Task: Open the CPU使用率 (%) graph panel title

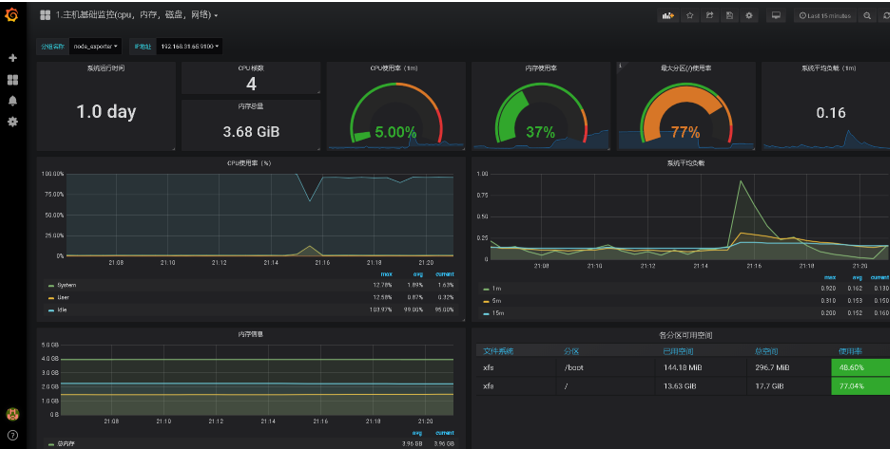Action: [x=249, y=163]
